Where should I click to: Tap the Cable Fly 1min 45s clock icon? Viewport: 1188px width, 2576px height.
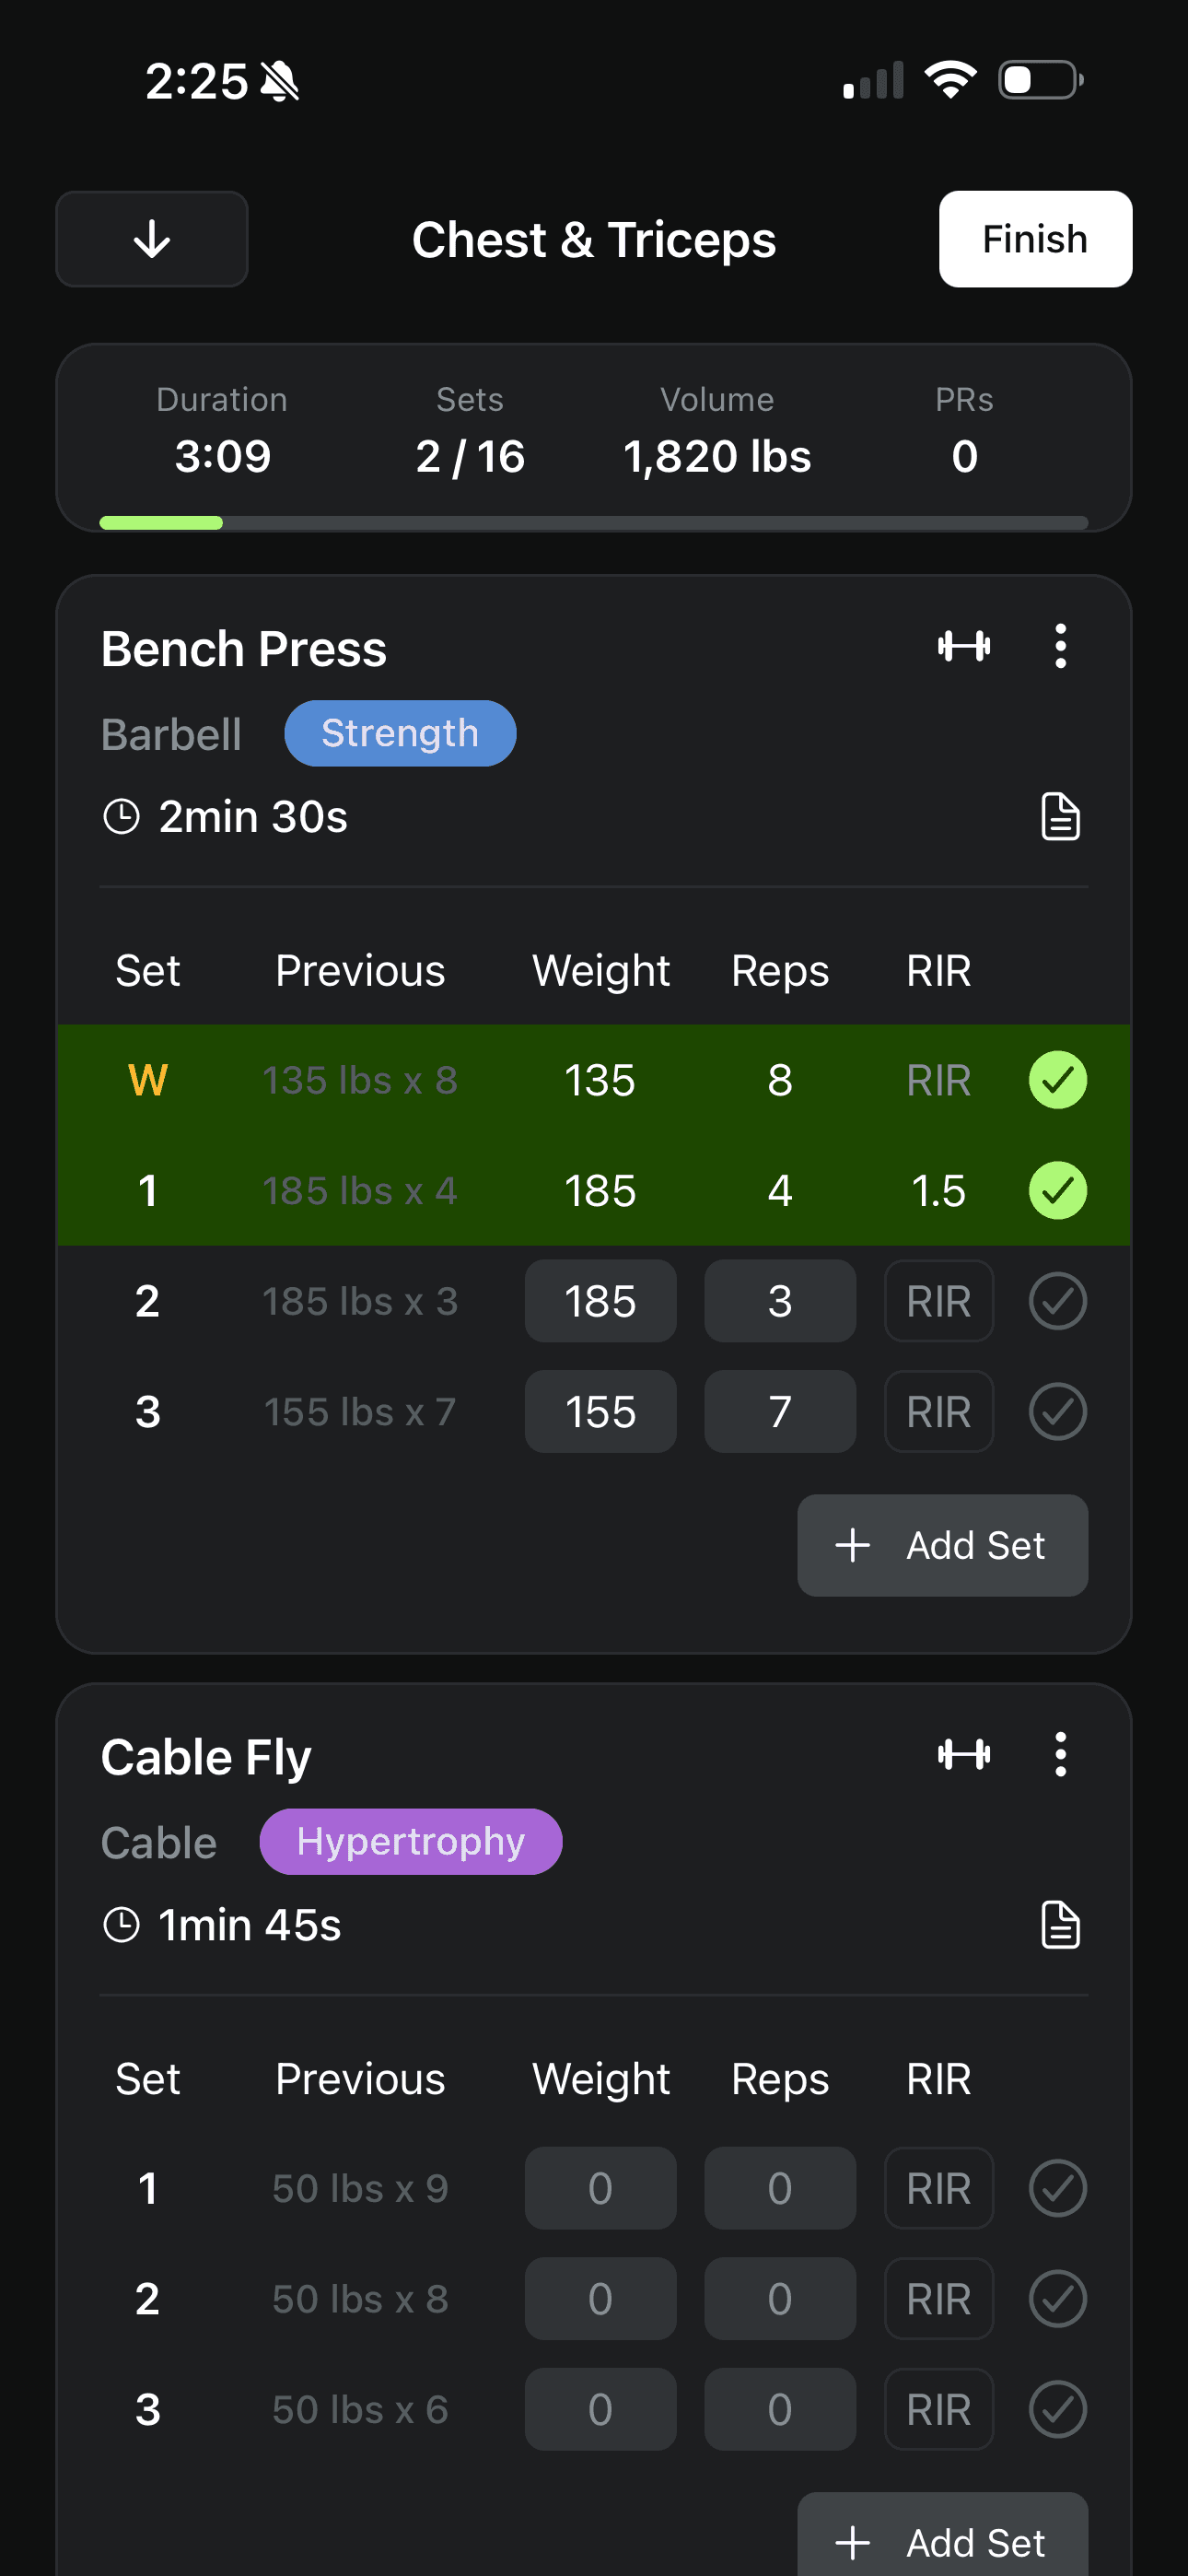(122, 1924)
